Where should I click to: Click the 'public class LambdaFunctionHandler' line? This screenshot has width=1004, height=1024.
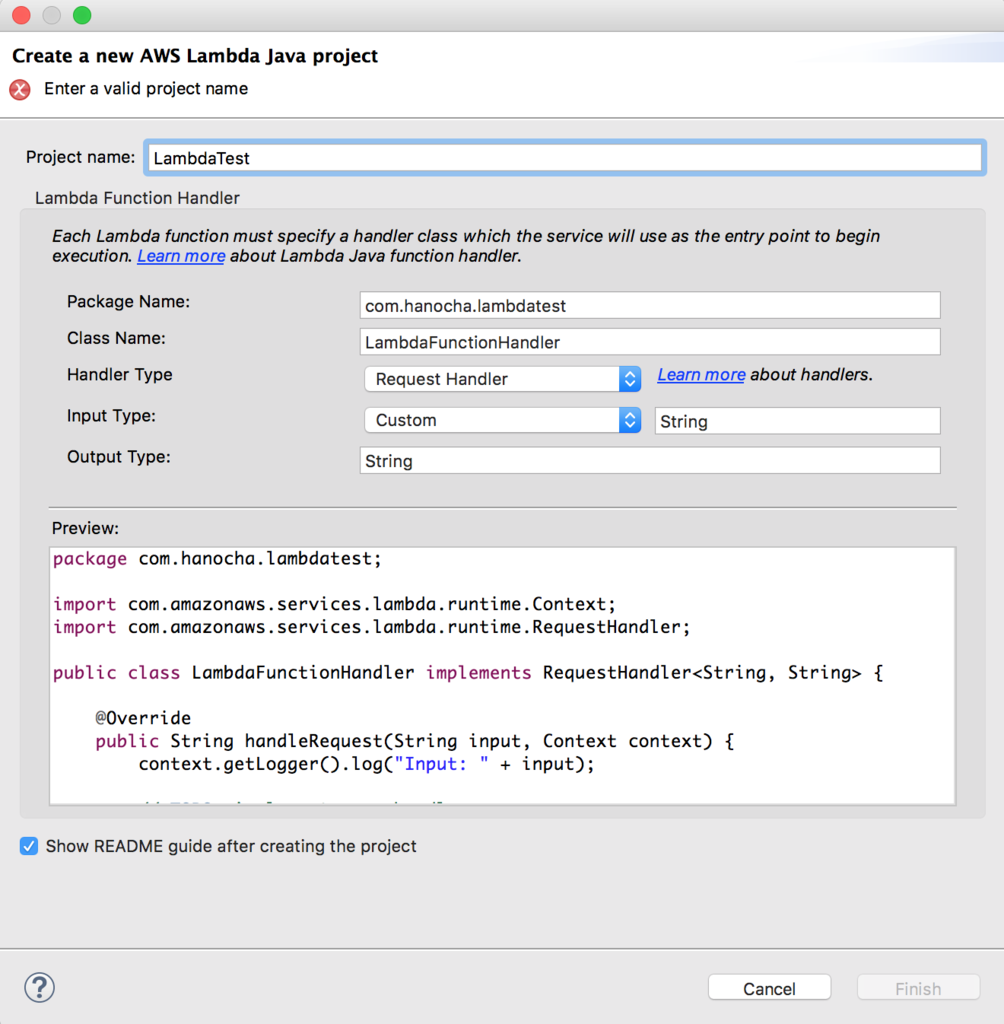pos(468,673)
